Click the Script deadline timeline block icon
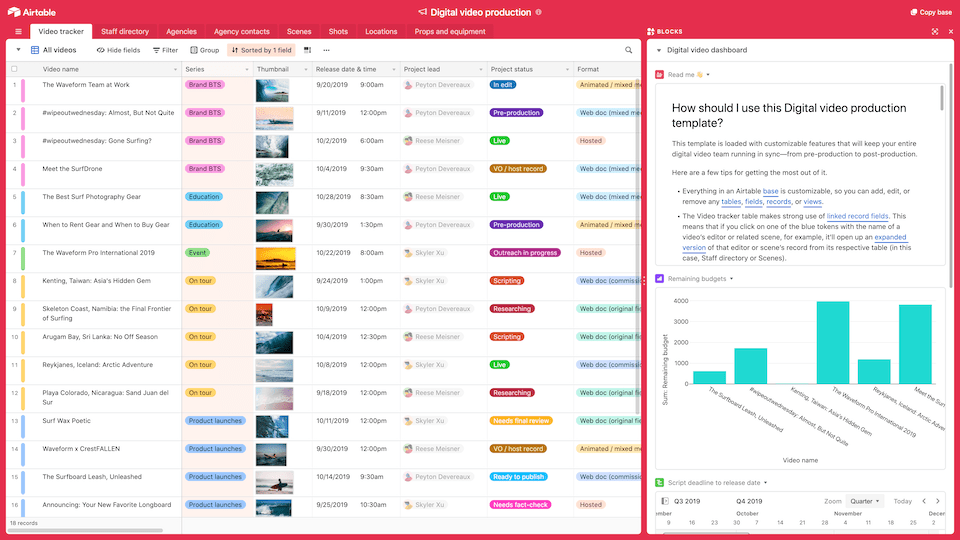Screen dimensions: 960x540 tap(659, 482)
